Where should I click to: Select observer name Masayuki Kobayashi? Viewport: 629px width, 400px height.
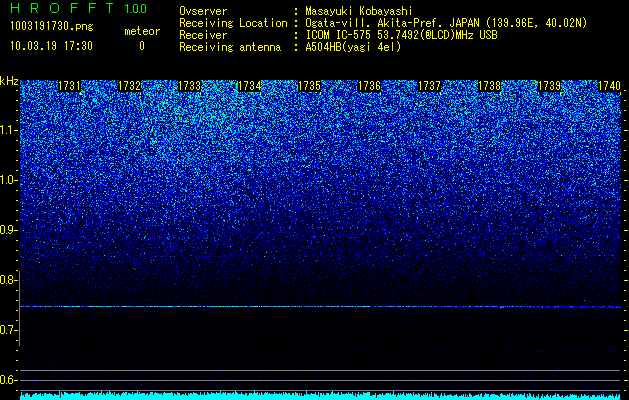(x=359, y=11)
